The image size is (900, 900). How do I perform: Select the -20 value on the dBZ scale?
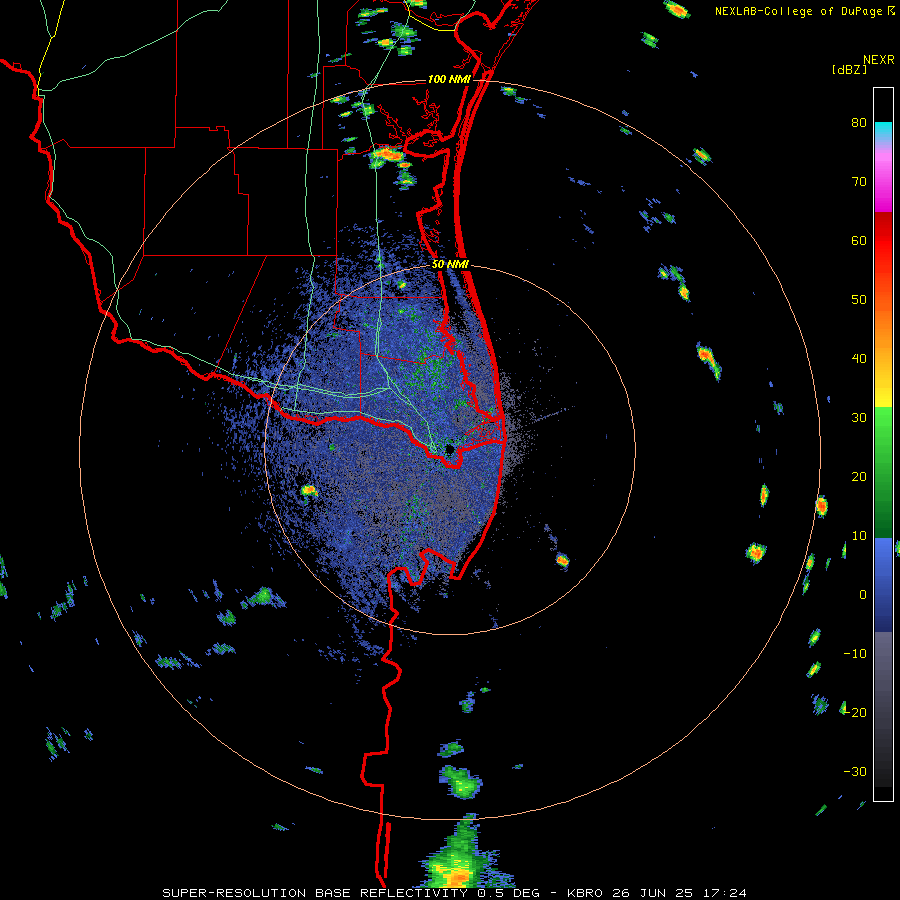855,713
